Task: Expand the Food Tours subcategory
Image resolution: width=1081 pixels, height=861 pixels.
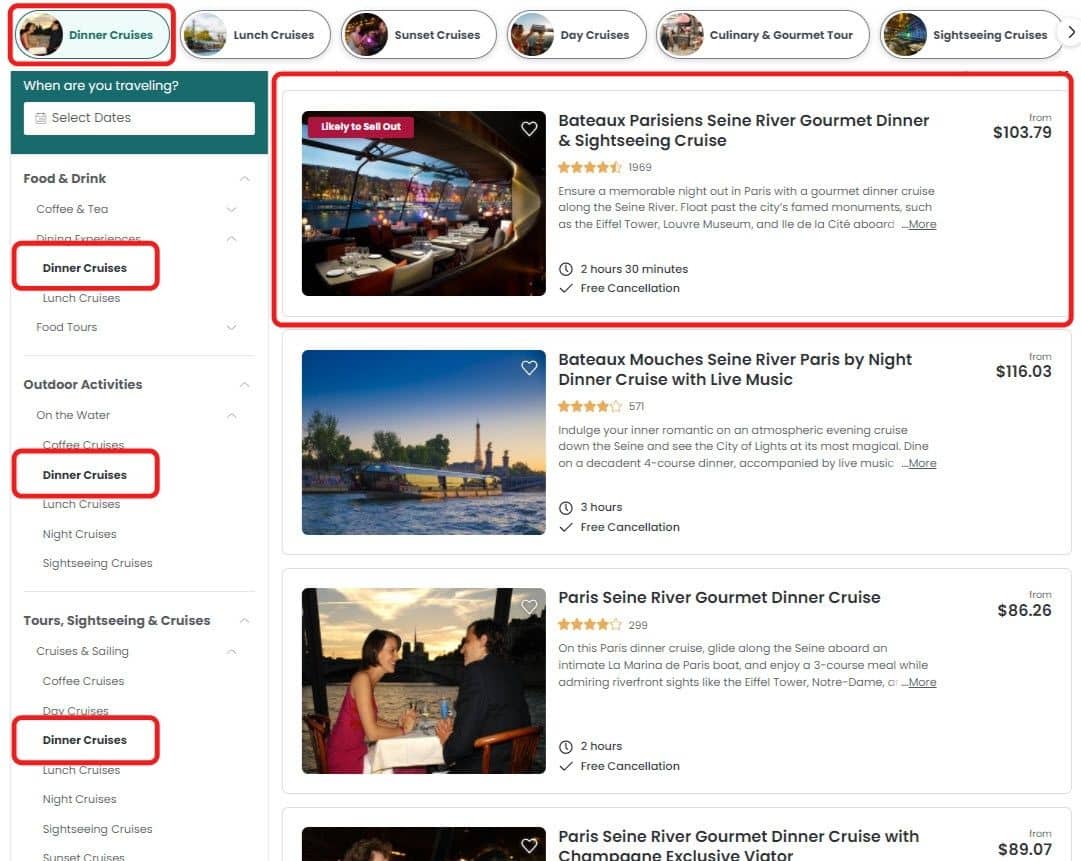Action: click(x=232, y=327)
